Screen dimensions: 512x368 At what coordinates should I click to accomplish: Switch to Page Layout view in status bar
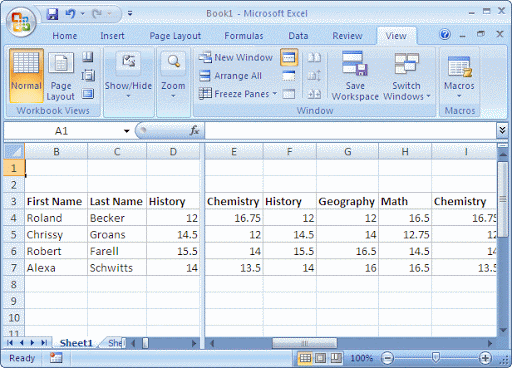320,358
